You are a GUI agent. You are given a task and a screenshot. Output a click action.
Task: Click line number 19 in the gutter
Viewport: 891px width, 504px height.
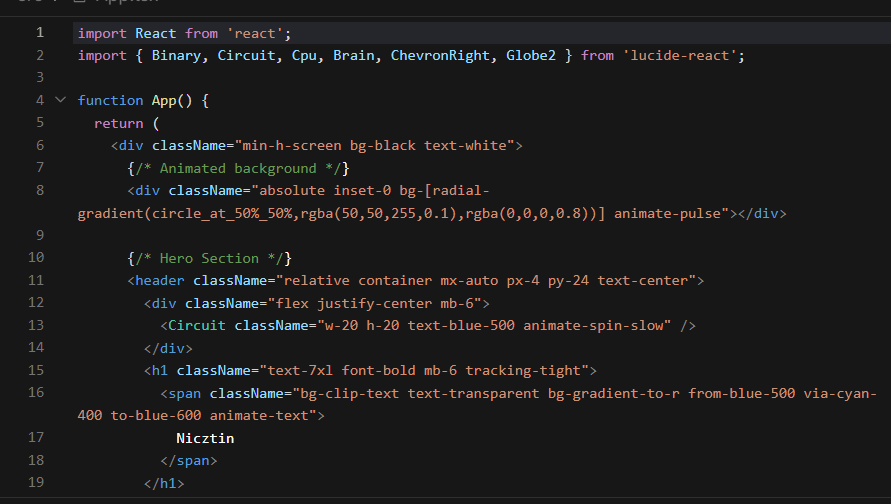36,482
